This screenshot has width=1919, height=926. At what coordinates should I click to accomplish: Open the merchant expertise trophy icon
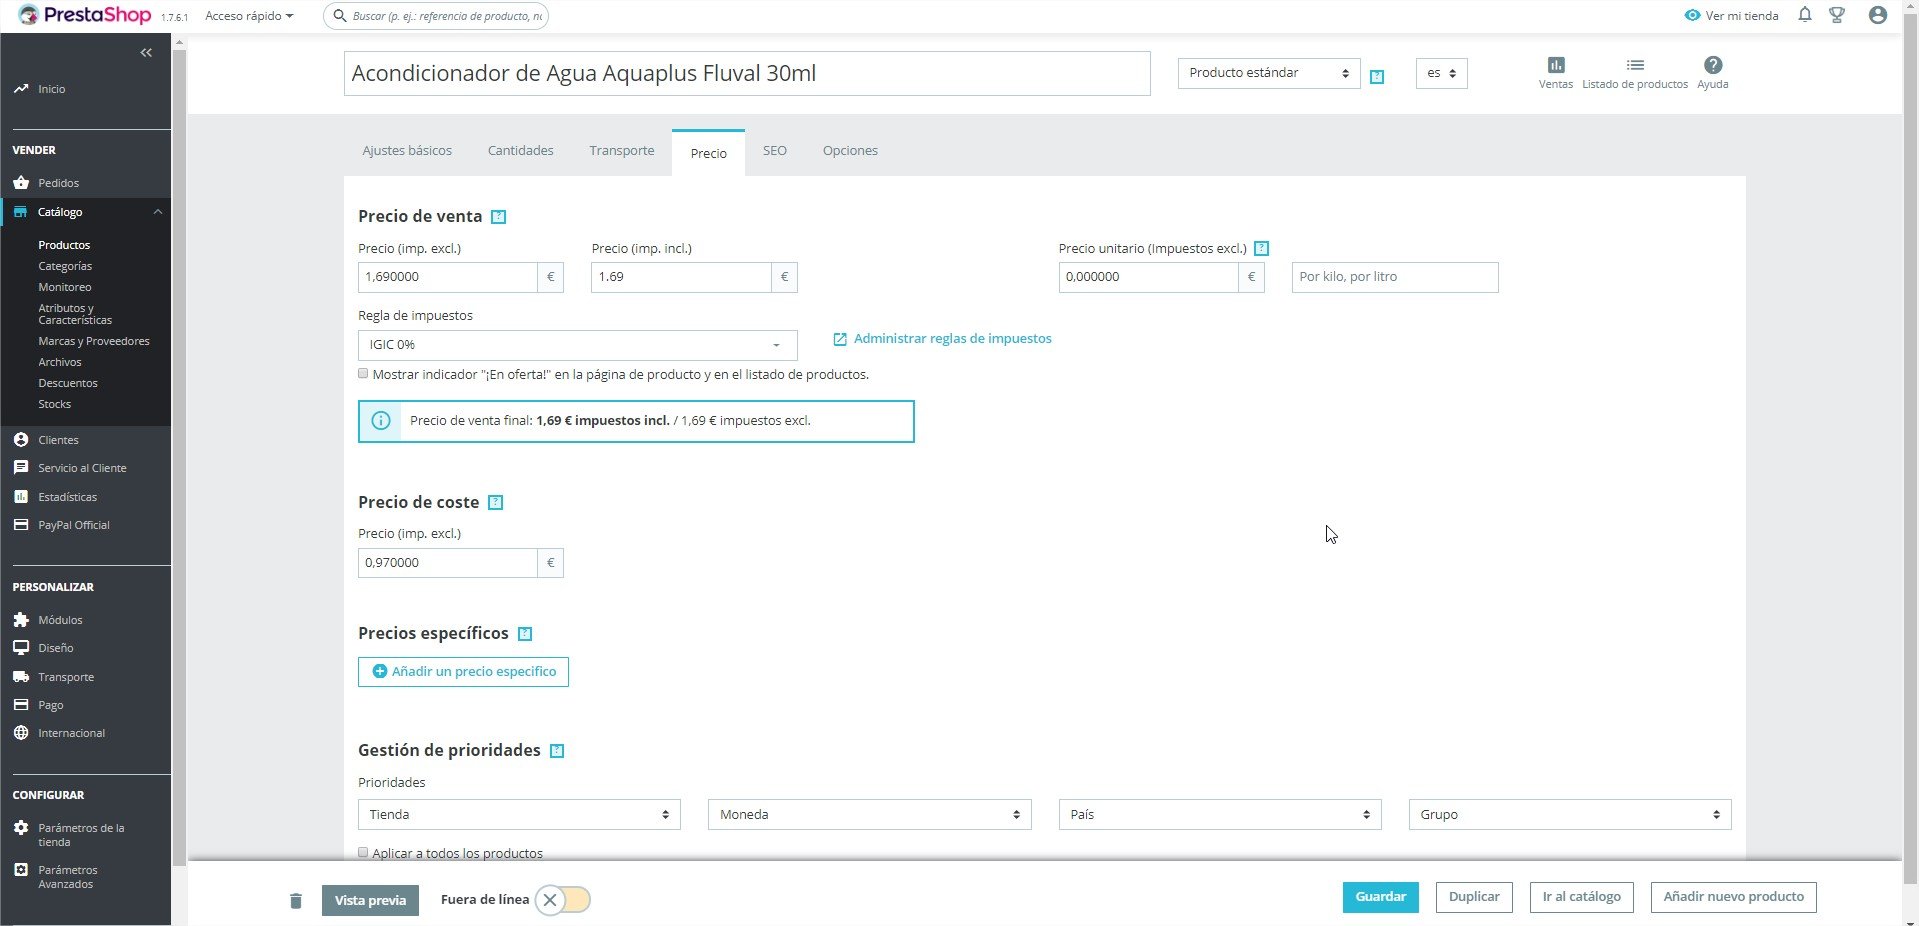1837,15
